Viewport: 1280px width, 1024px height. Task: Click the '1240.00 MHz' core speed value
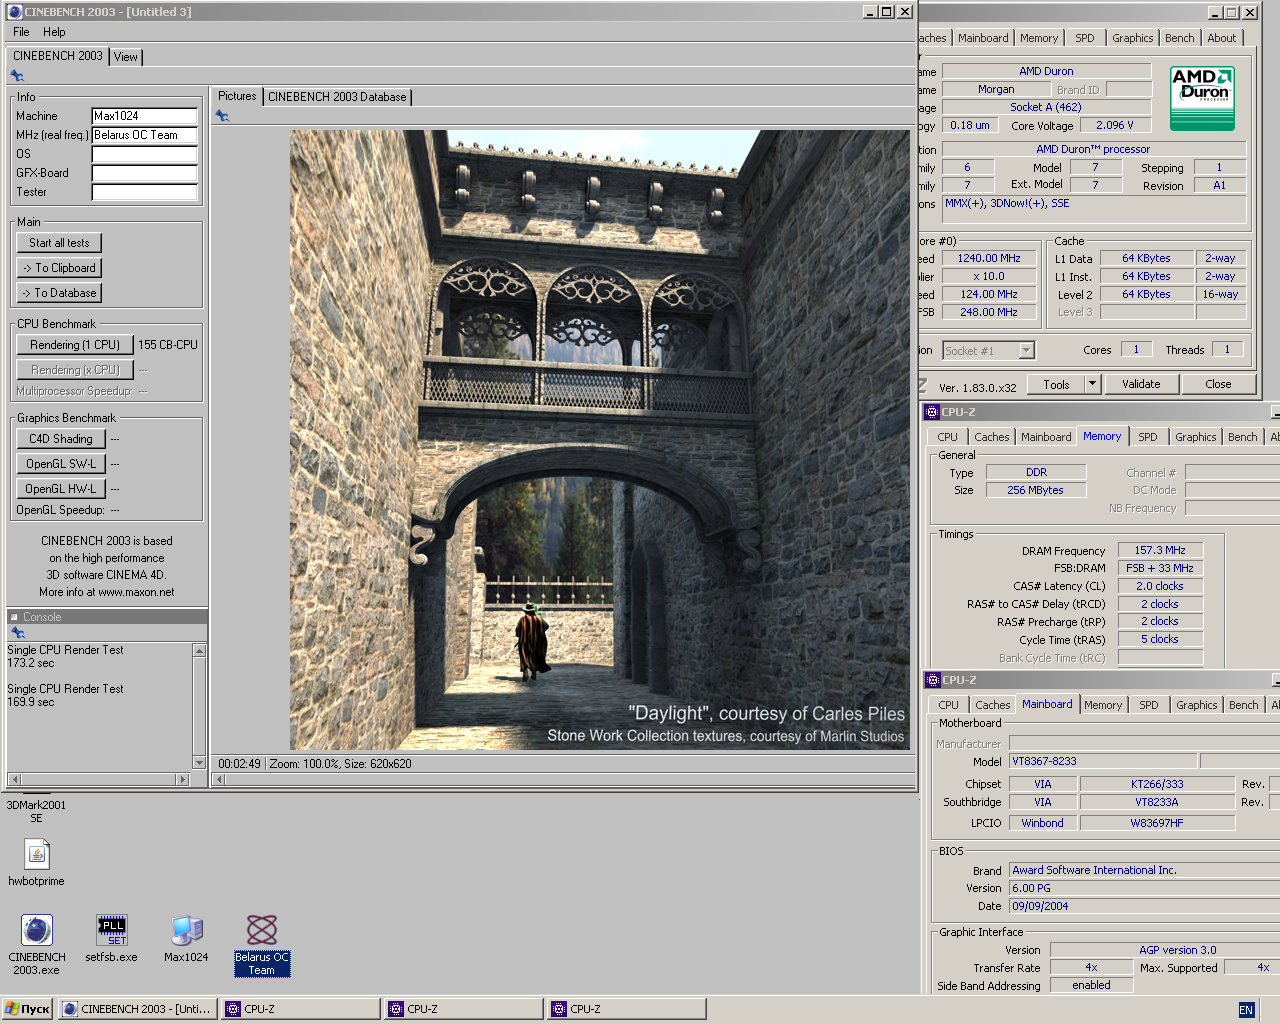989,258
